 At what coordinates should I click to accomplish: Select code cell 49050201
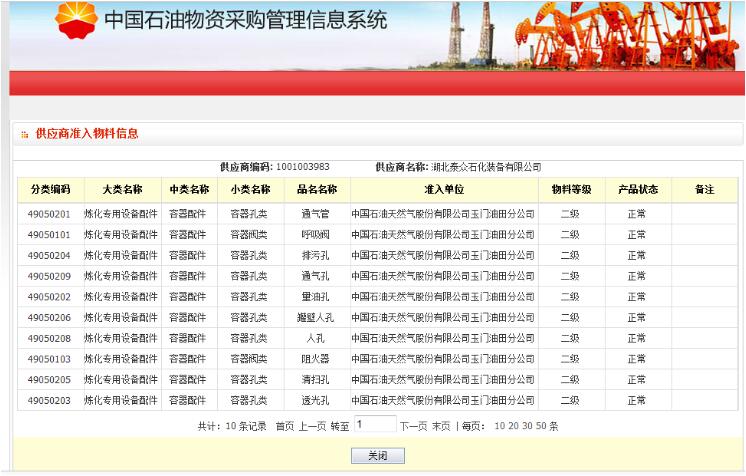49,214
